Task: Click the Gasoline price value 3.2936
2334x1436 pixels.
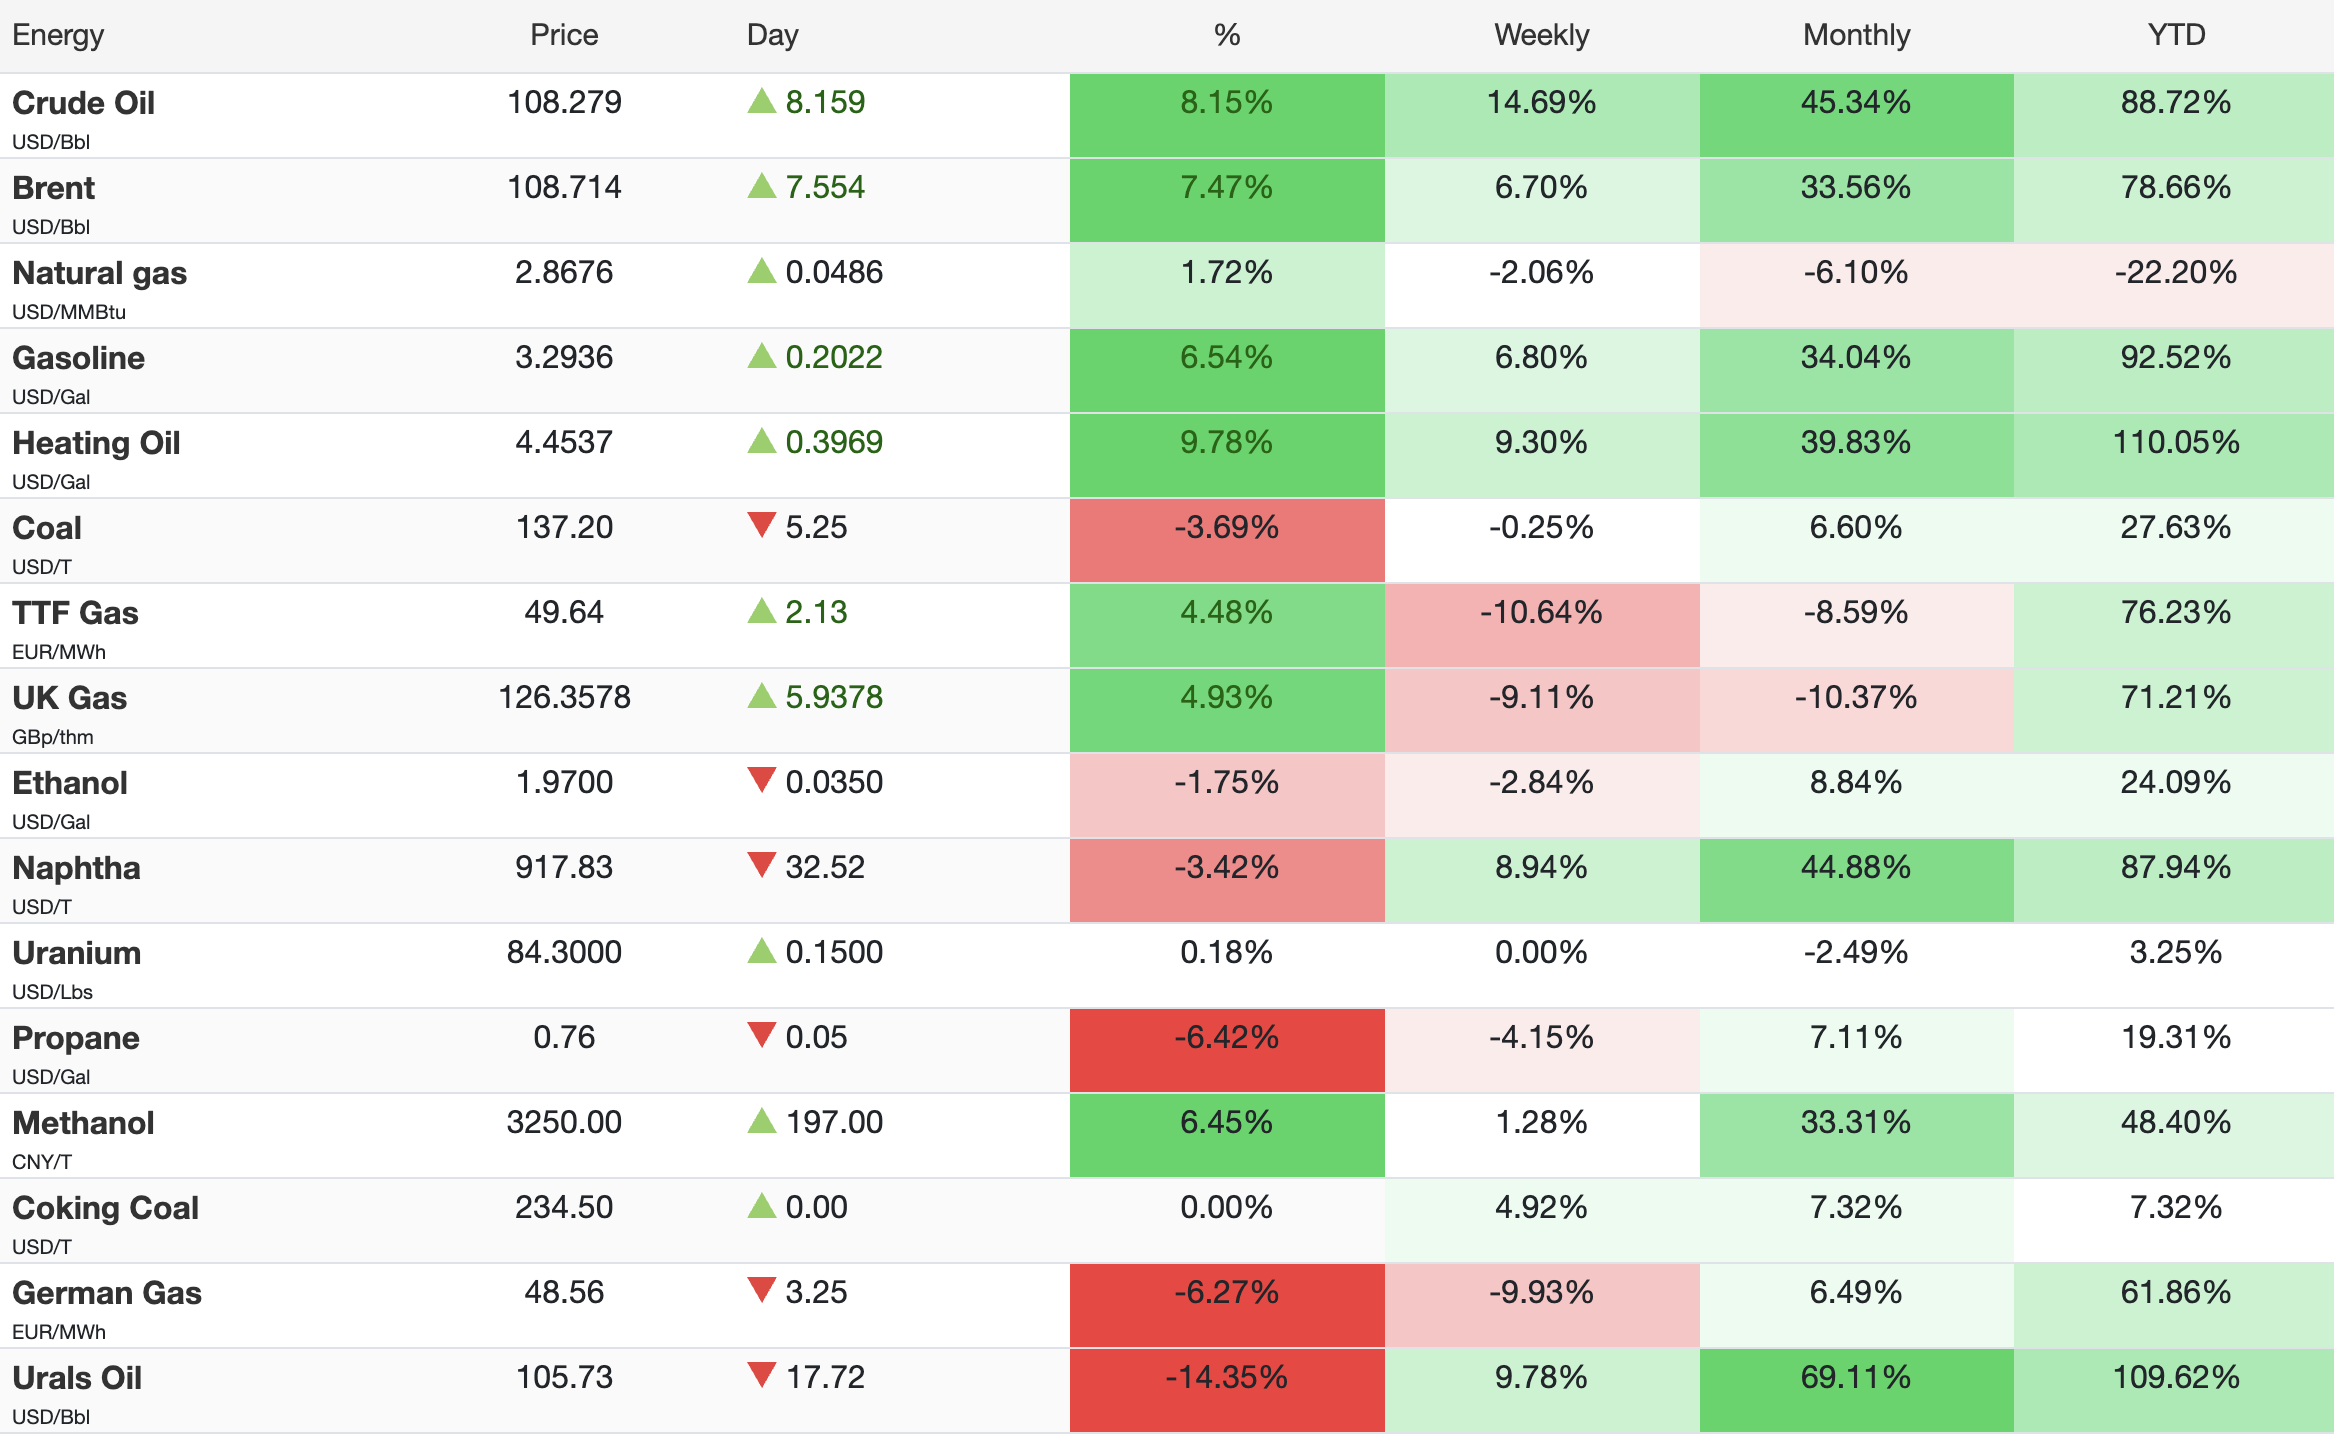Action: point(564,357)
